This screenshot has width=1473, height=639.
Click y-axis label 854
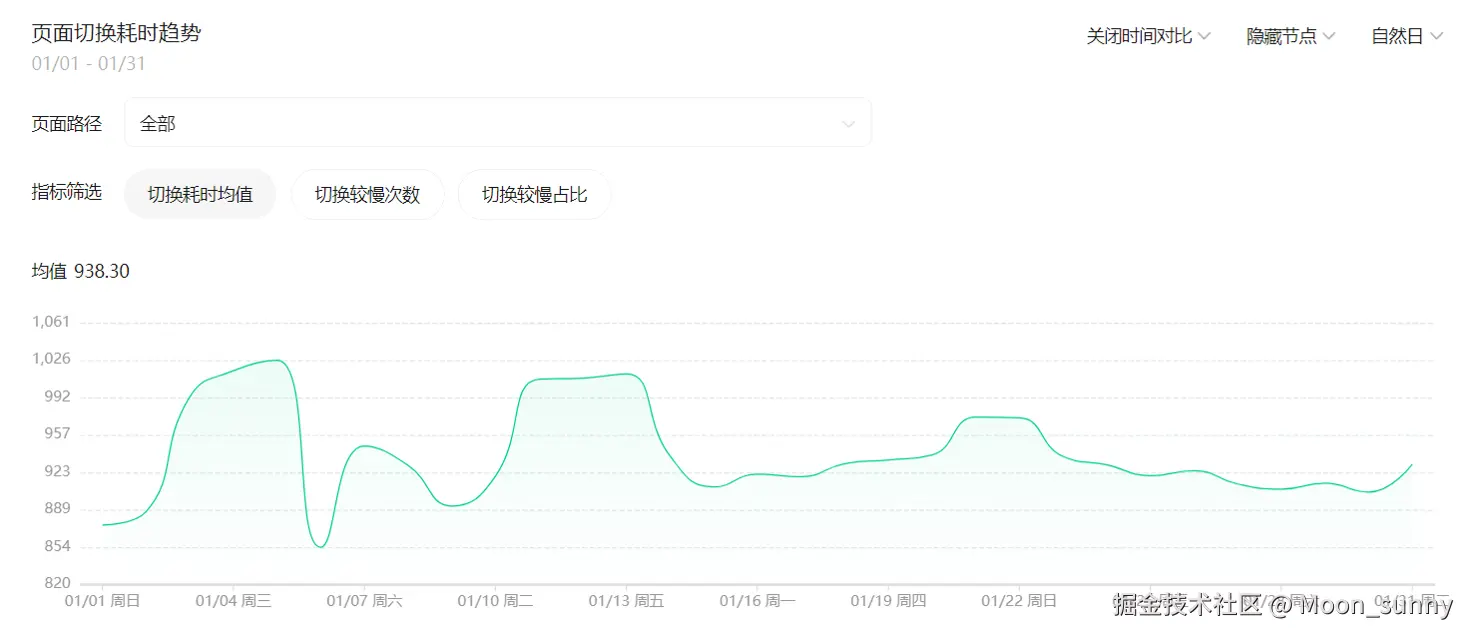click(57, 547)
